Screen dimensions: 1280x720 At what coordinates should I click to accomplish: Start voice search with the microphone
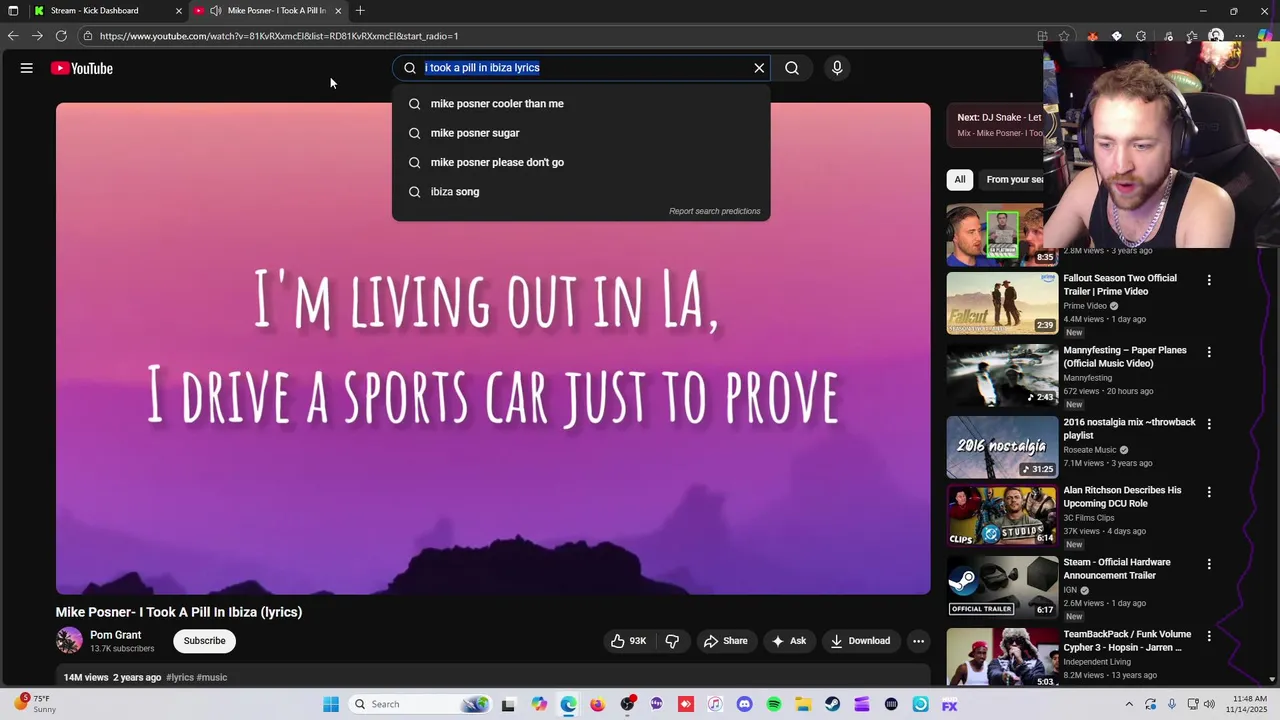click(x=837, y=68)
